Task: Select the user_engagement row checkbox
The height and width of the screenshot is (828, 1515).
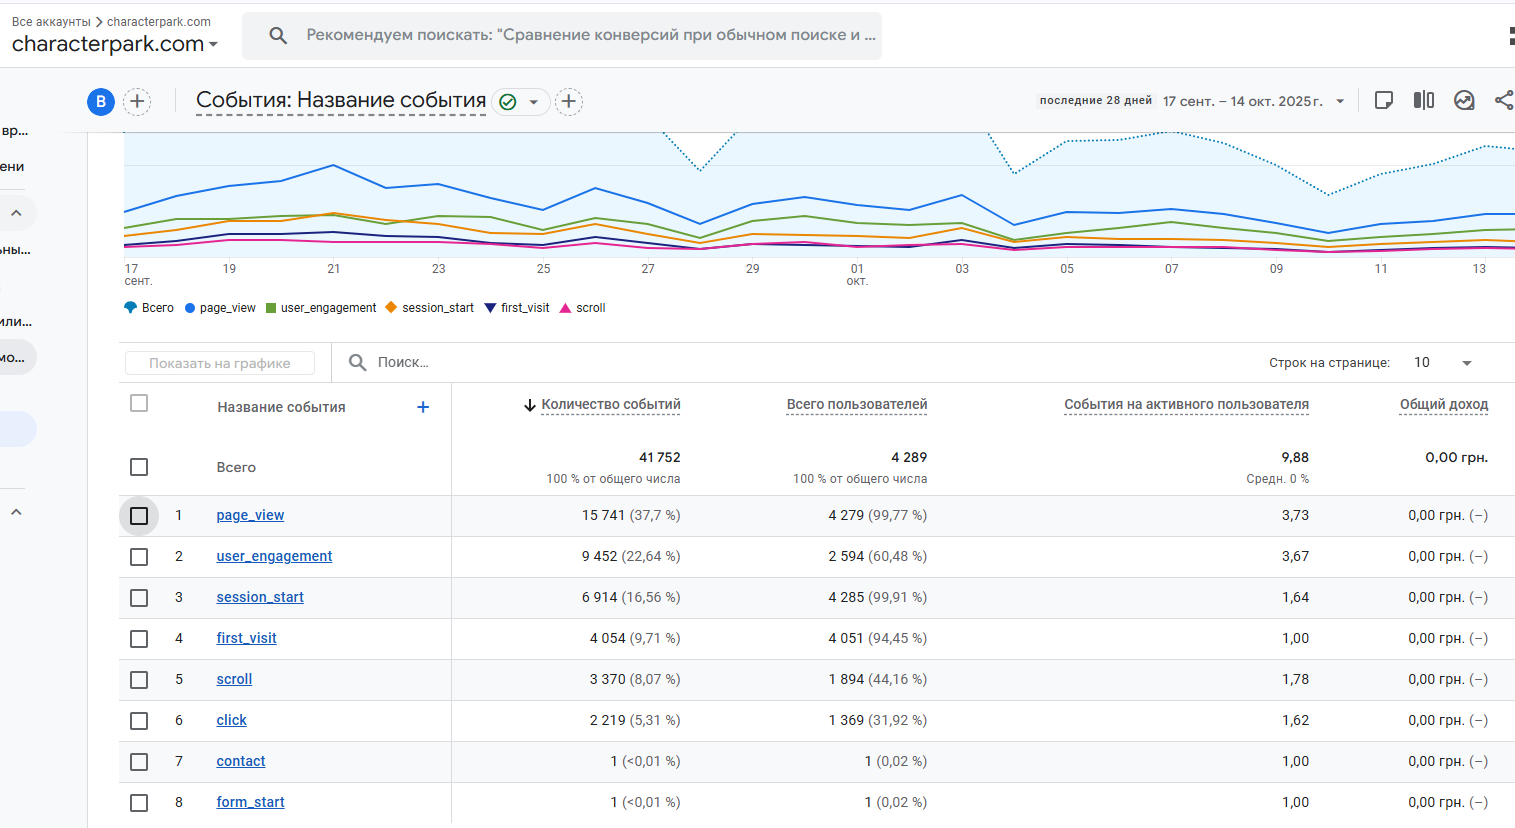Action: (x=139, y=557)
